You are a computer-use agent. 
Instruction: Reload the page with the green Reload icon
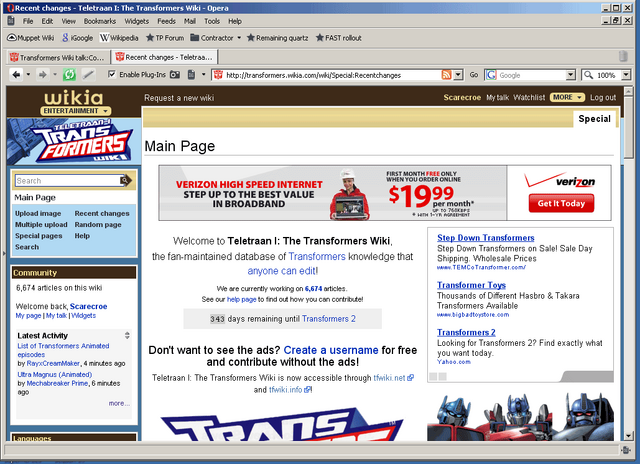(x=69, y=75)
